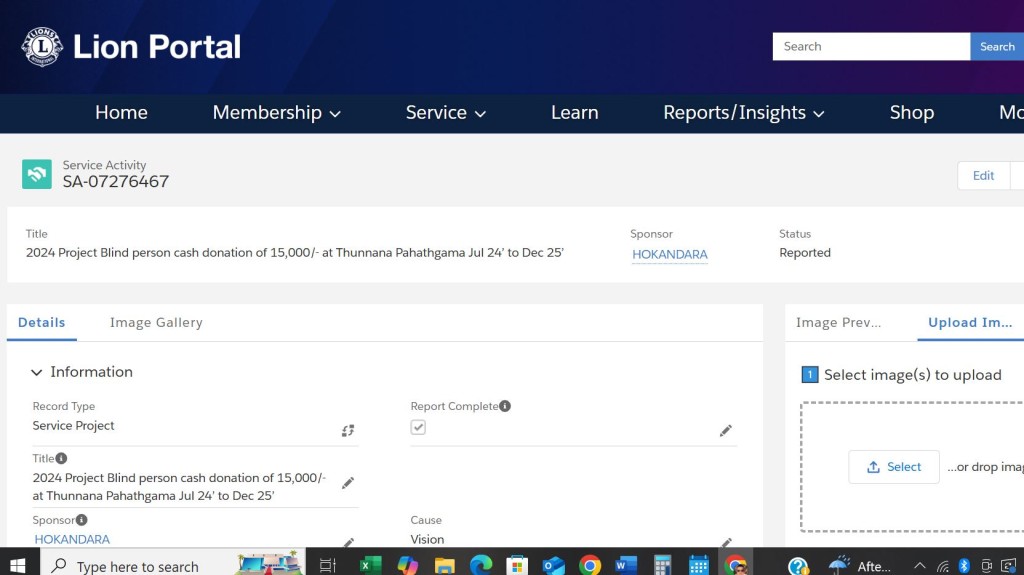
Task: Open File Explorer from the taskbar
Action: pos(444,565)
